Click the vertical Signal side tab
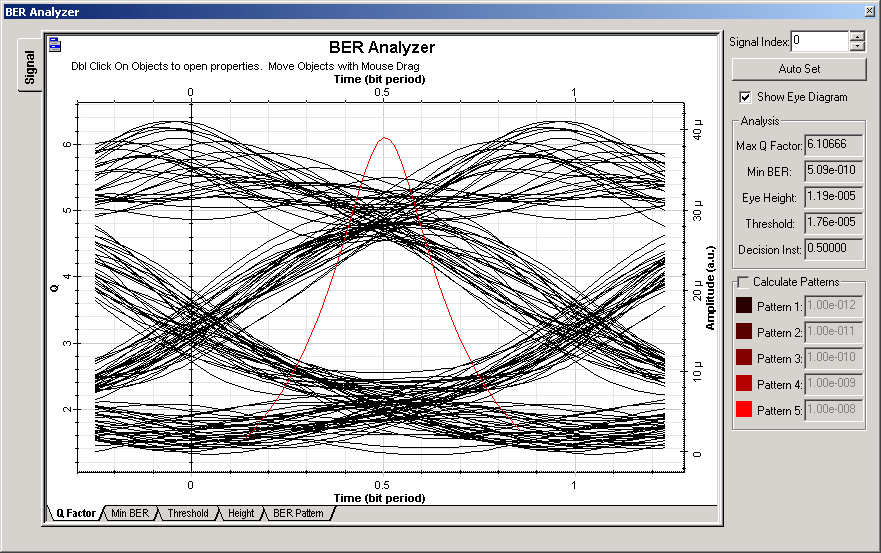This screenshot has height=553, width=881. tap(30, 67)
